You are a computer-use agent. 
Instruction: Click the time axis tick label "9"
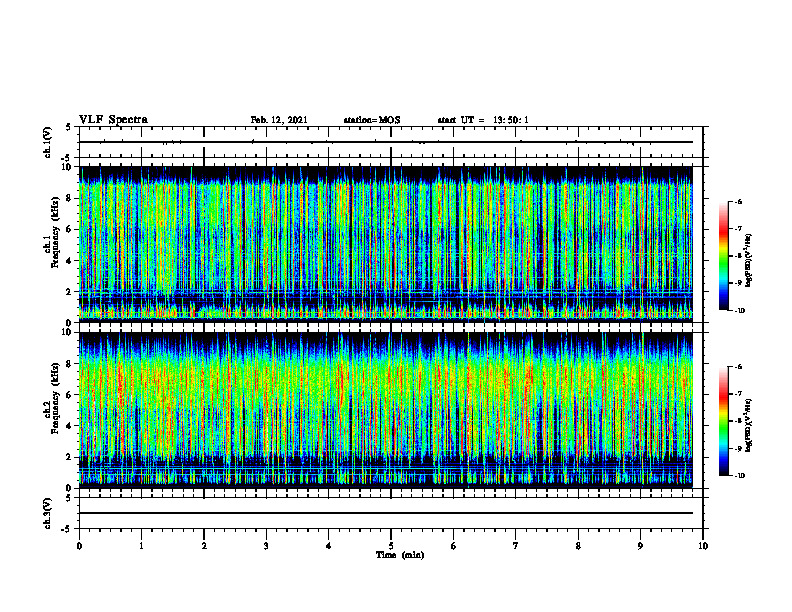(x=640, y=546)
